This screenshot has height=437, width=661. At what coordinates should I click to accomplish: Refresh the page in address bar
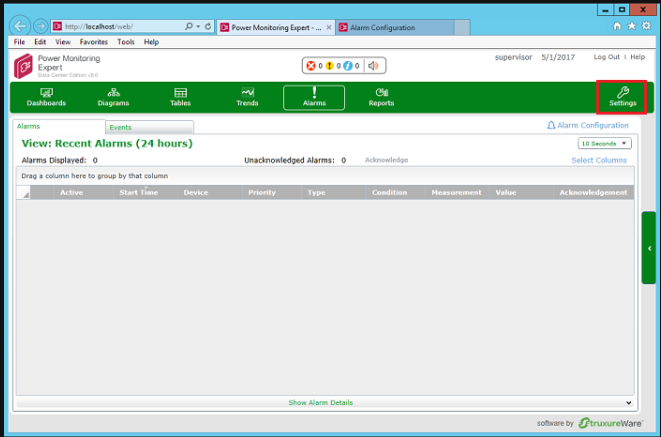pos(208,26)
